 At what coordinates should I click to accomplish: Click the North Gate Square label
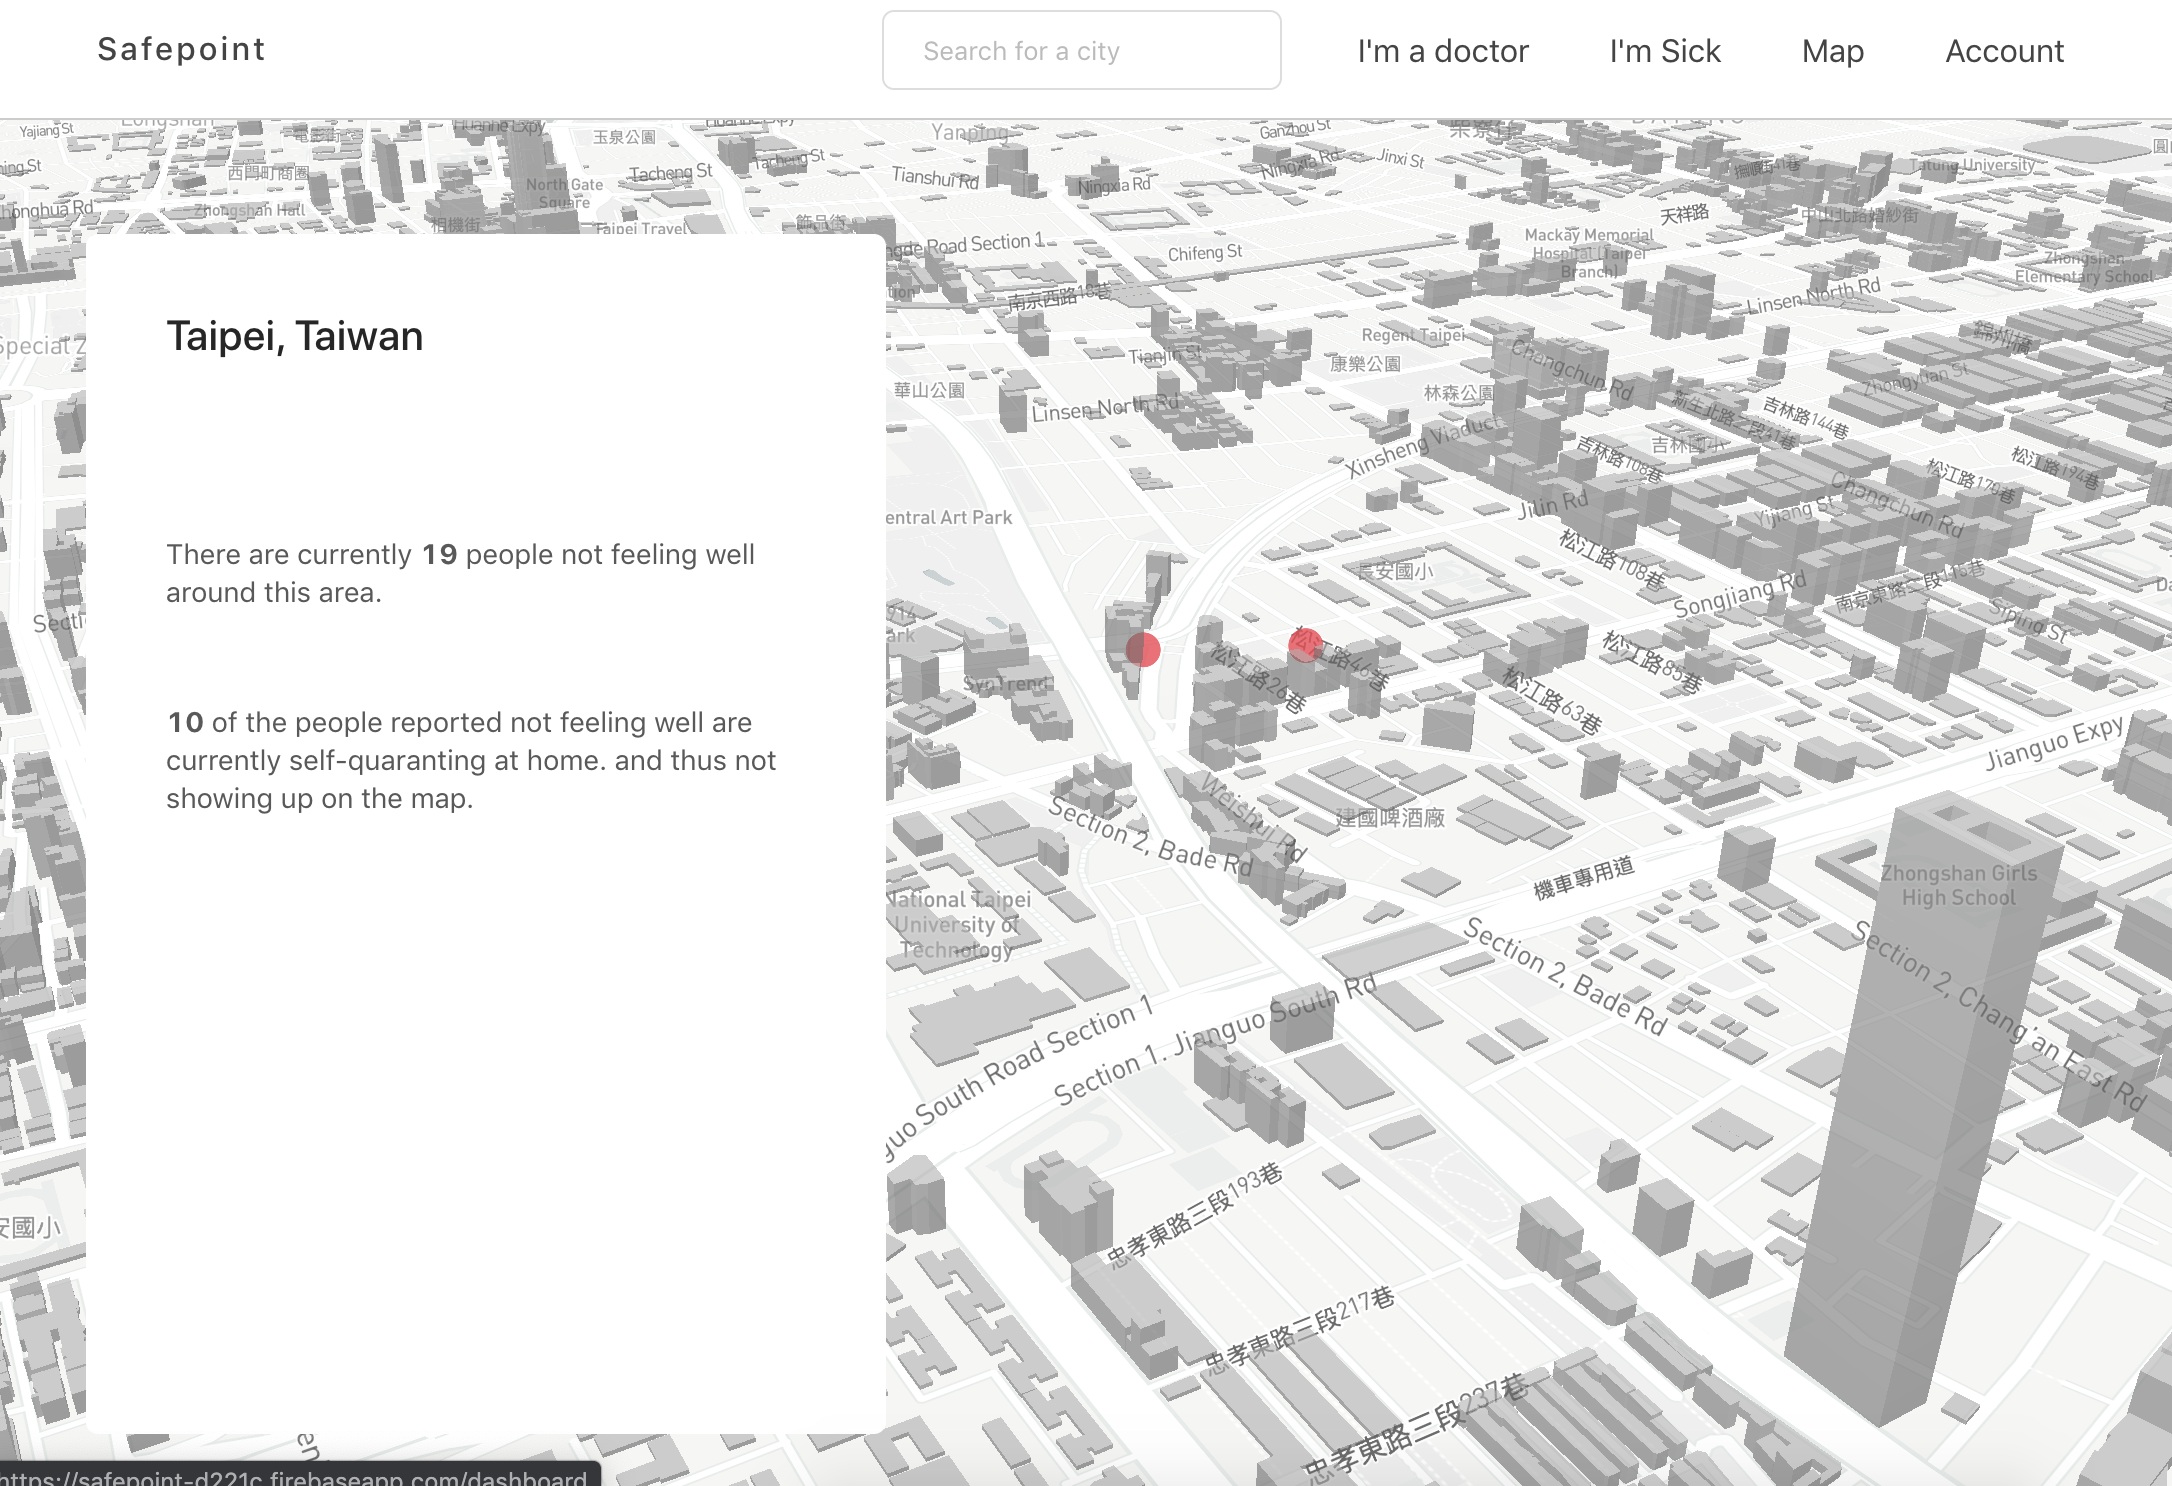tap(565, 193)
